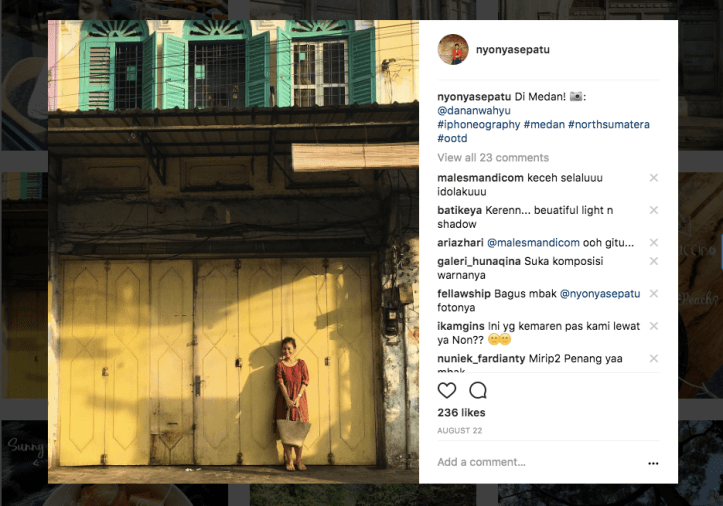The width and height of the screenshot is (723, 506).
Task: Open the @malesmandicom mention in ariazhari's comment
Action: pyautogui.click(x=533, y=243)
